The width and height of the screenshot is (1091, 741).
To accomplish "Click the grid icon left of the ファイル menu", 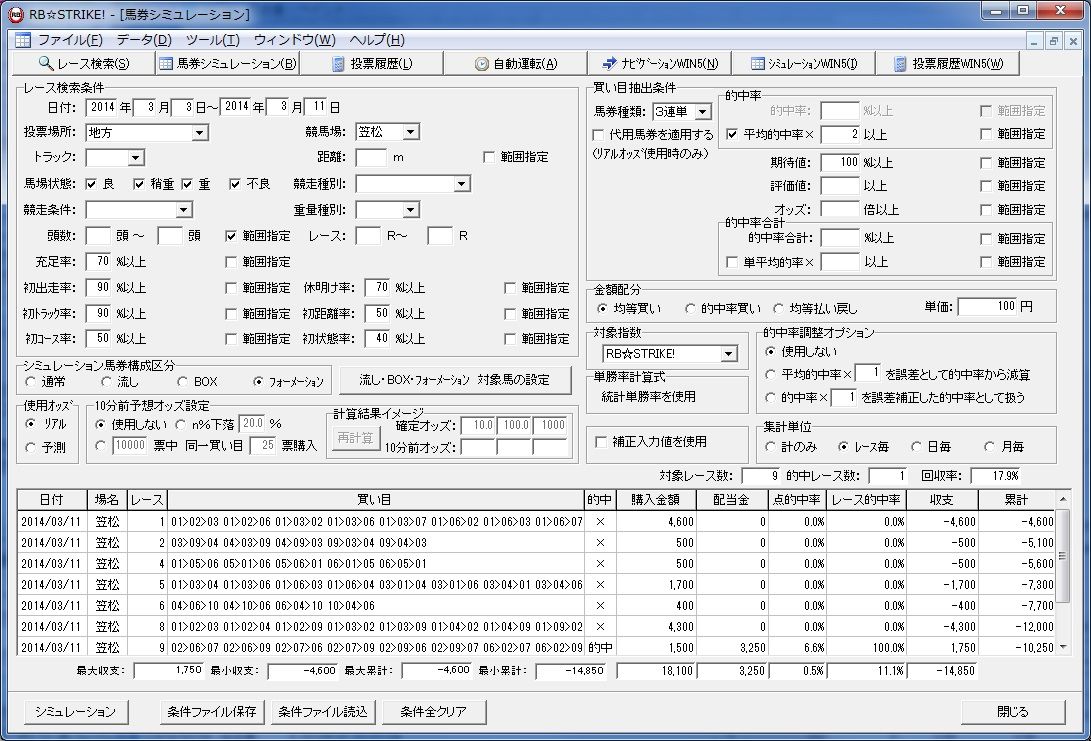I will coord(22,40).
